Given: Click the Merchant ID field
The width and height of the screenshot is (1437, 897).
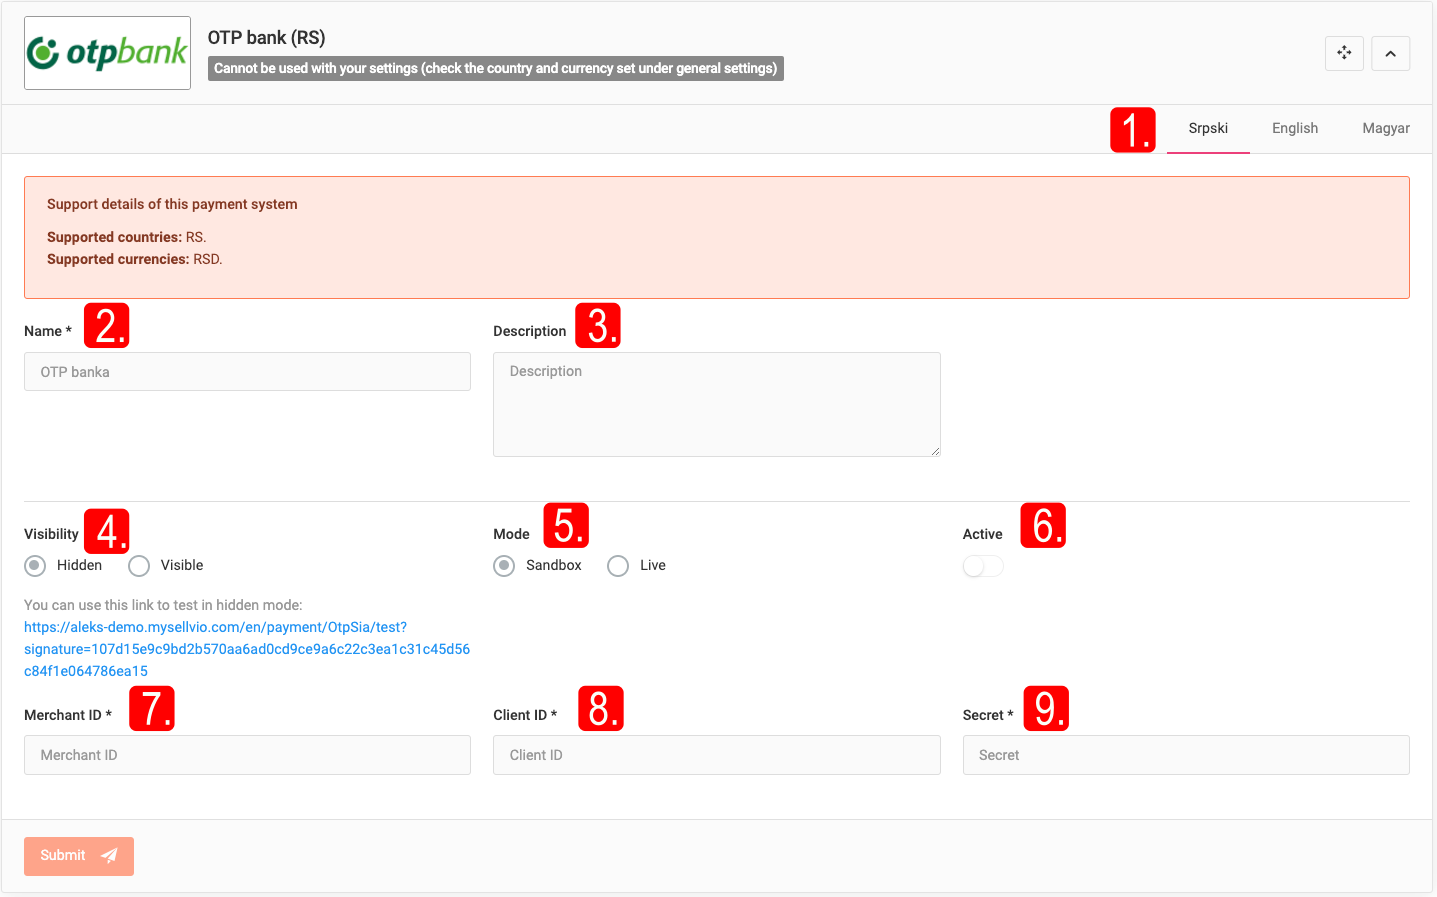Looking at the screenshot, I should [247, 755].
